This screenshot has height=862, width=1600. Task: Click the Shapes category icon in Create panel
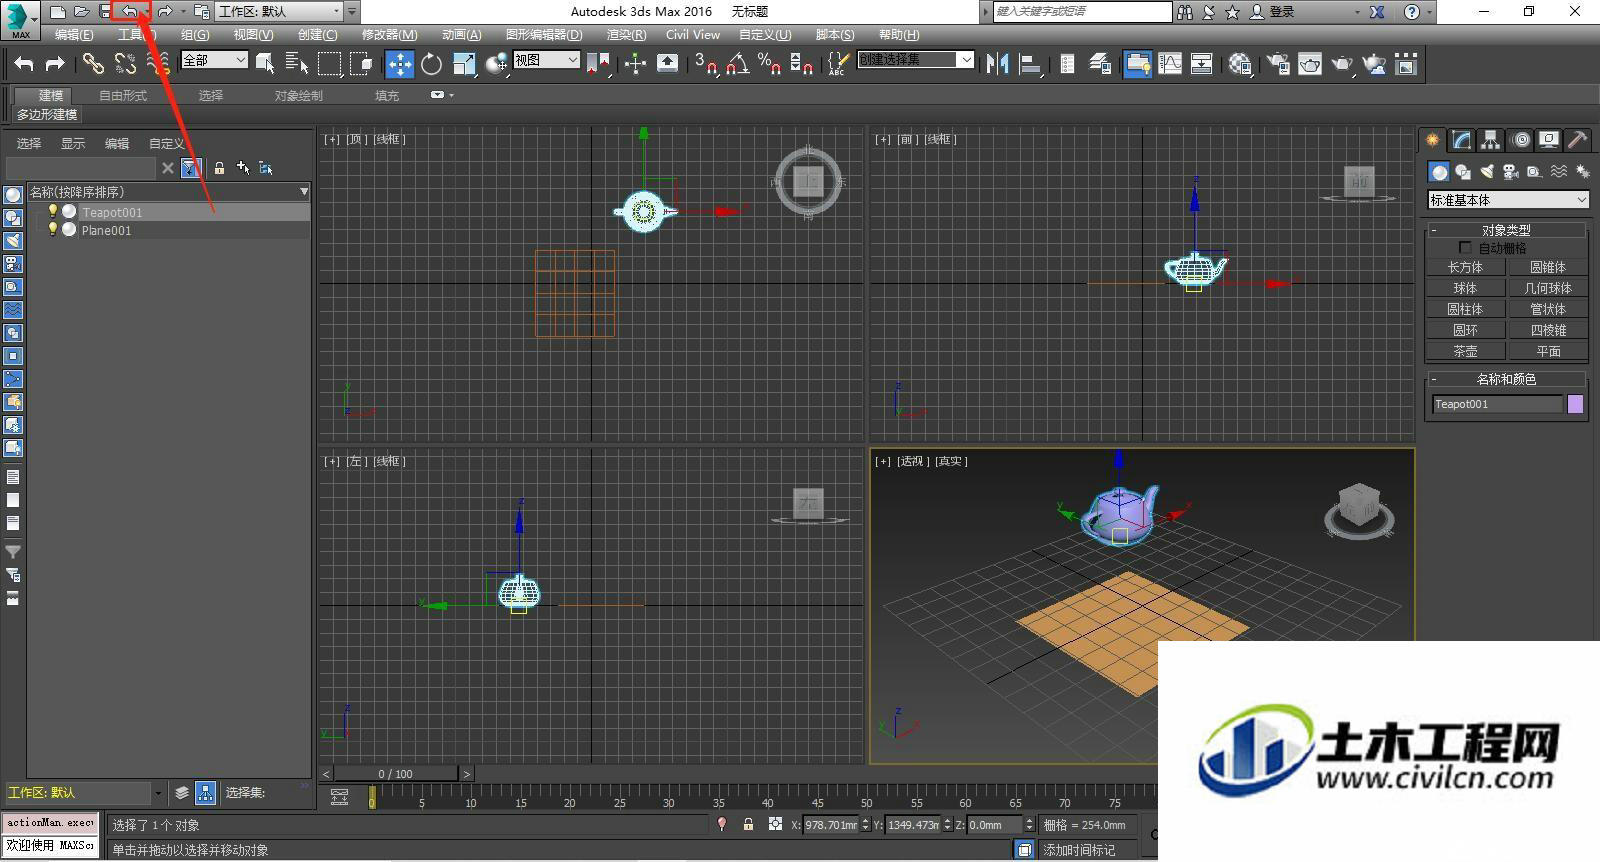click(x=1463, y=172)
